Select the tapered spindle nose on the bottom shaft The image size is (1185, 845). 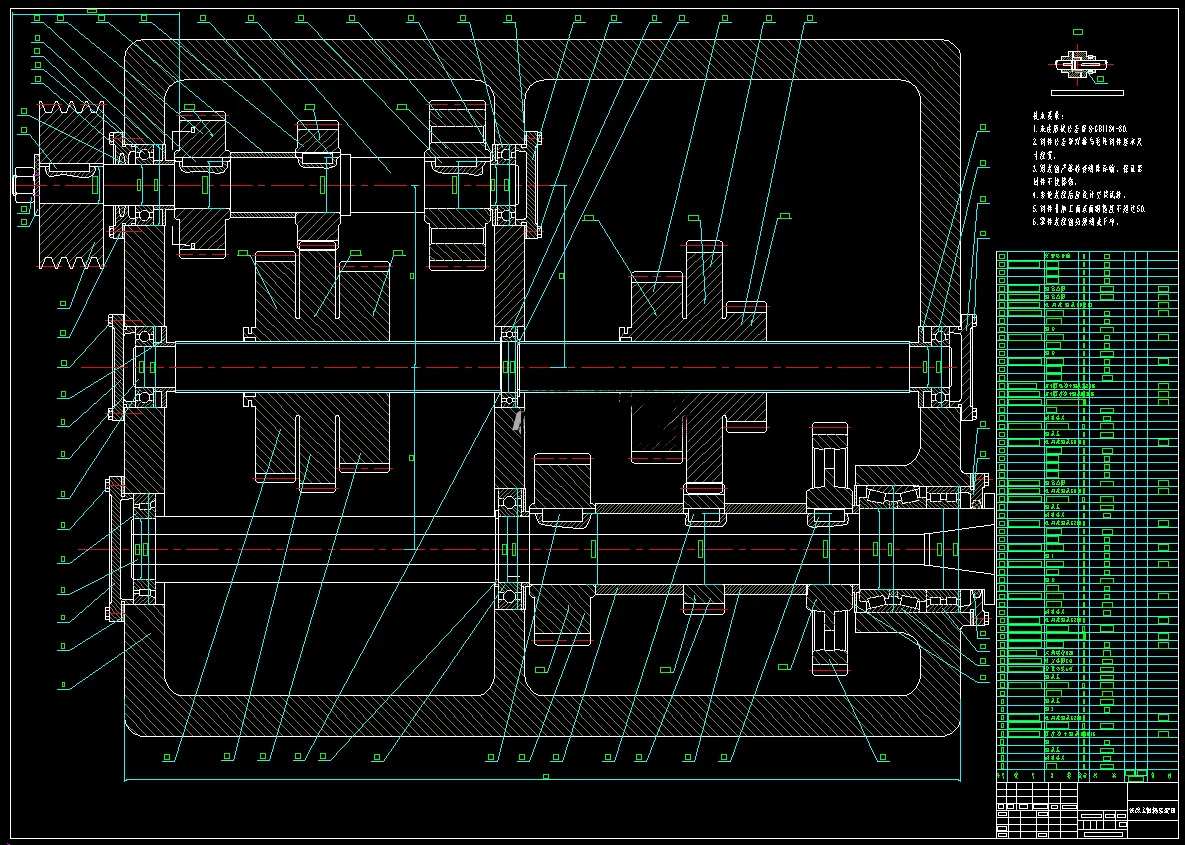point(958,549)
